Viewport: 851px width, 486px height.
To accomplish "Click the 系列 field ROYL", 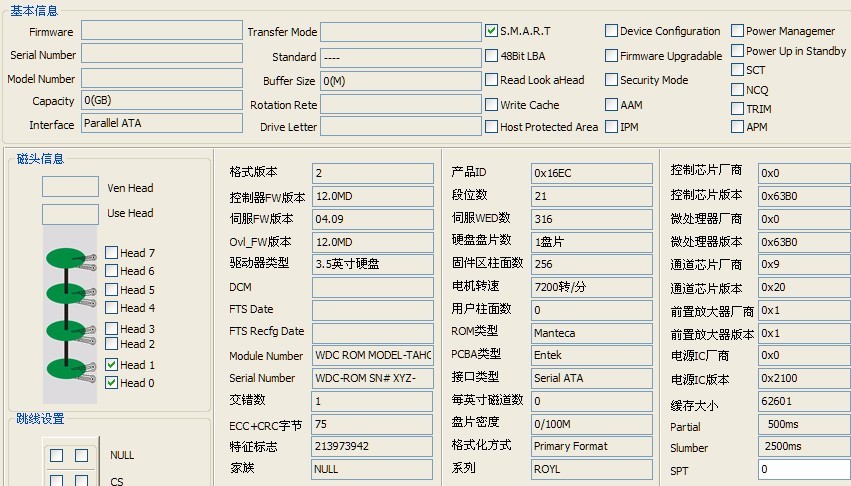I will (x=592, y=469).
